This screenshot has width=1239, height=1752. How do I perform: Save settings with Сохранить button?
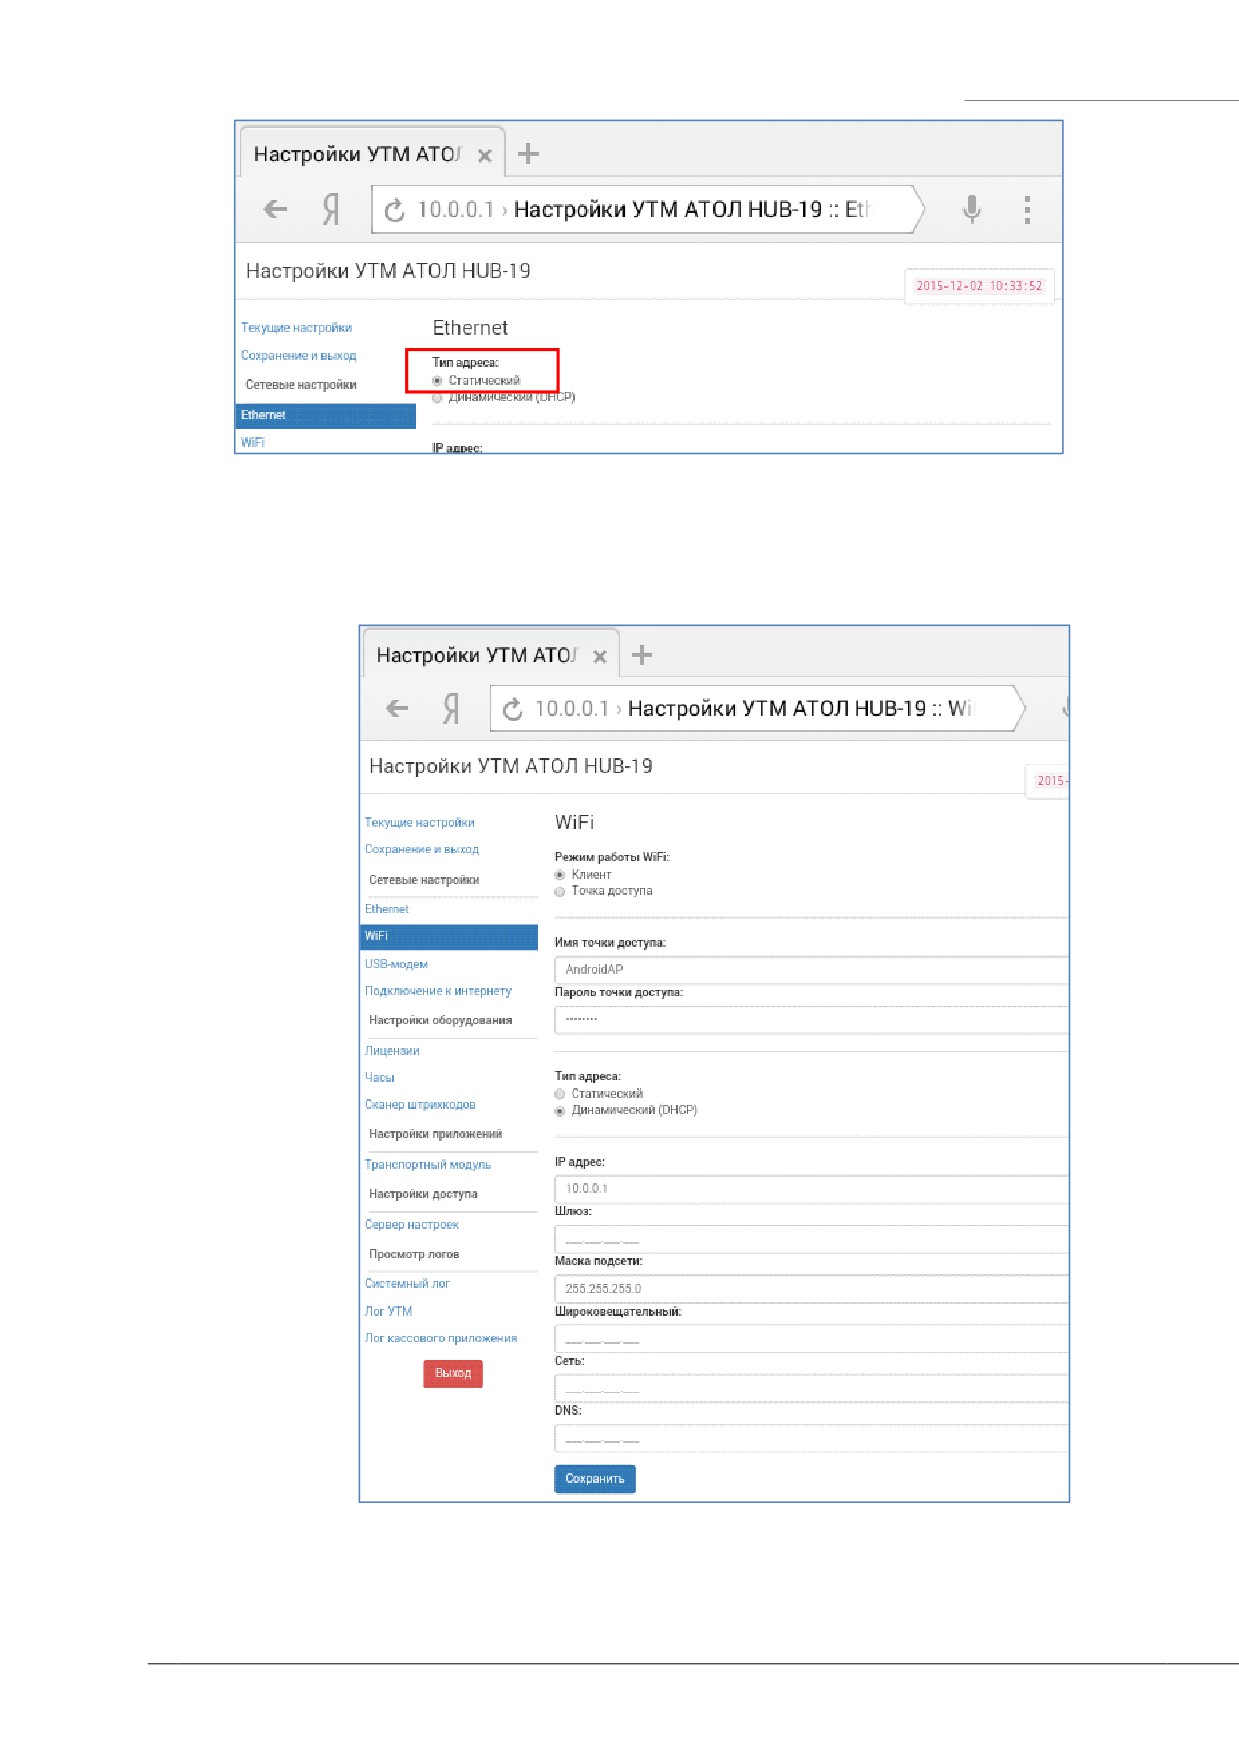pyautogui.click(x=595, y=1479)
